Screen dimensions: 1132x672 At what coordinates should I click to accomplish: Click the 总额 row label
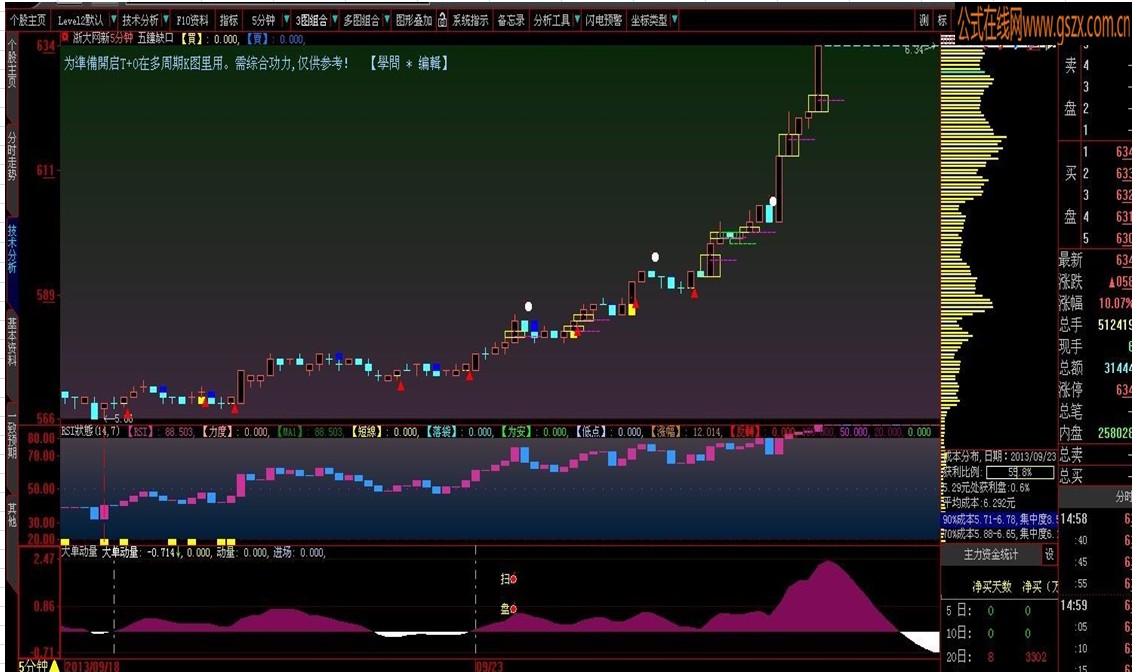(x=1071, y=368)
